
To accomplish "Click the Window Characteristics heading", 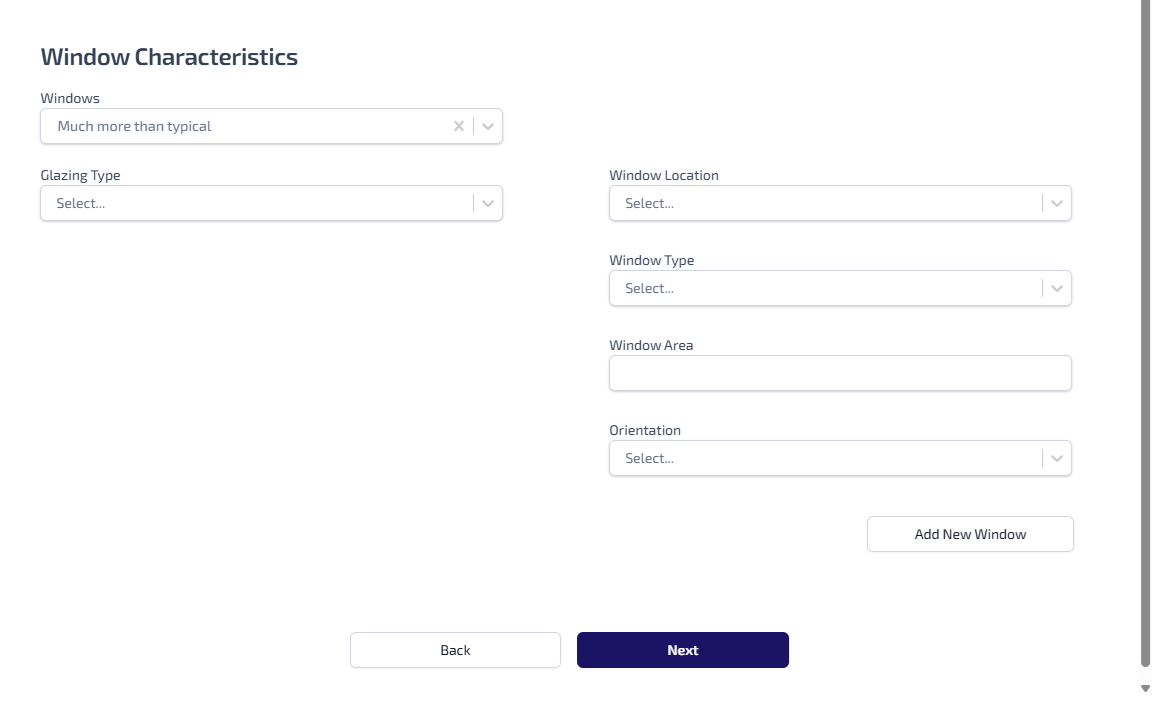I will (x=169, y=57).
